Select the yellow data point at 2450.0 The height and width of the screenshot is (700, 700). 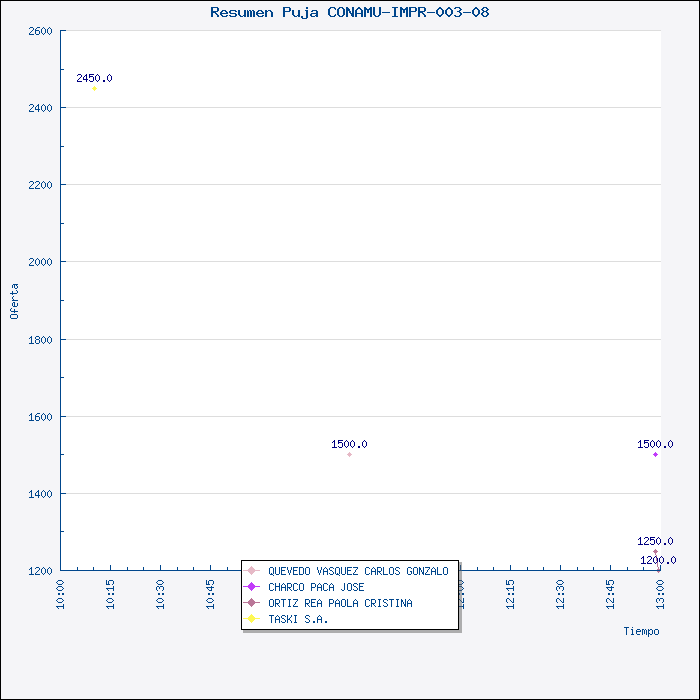[x=95, y=89]
